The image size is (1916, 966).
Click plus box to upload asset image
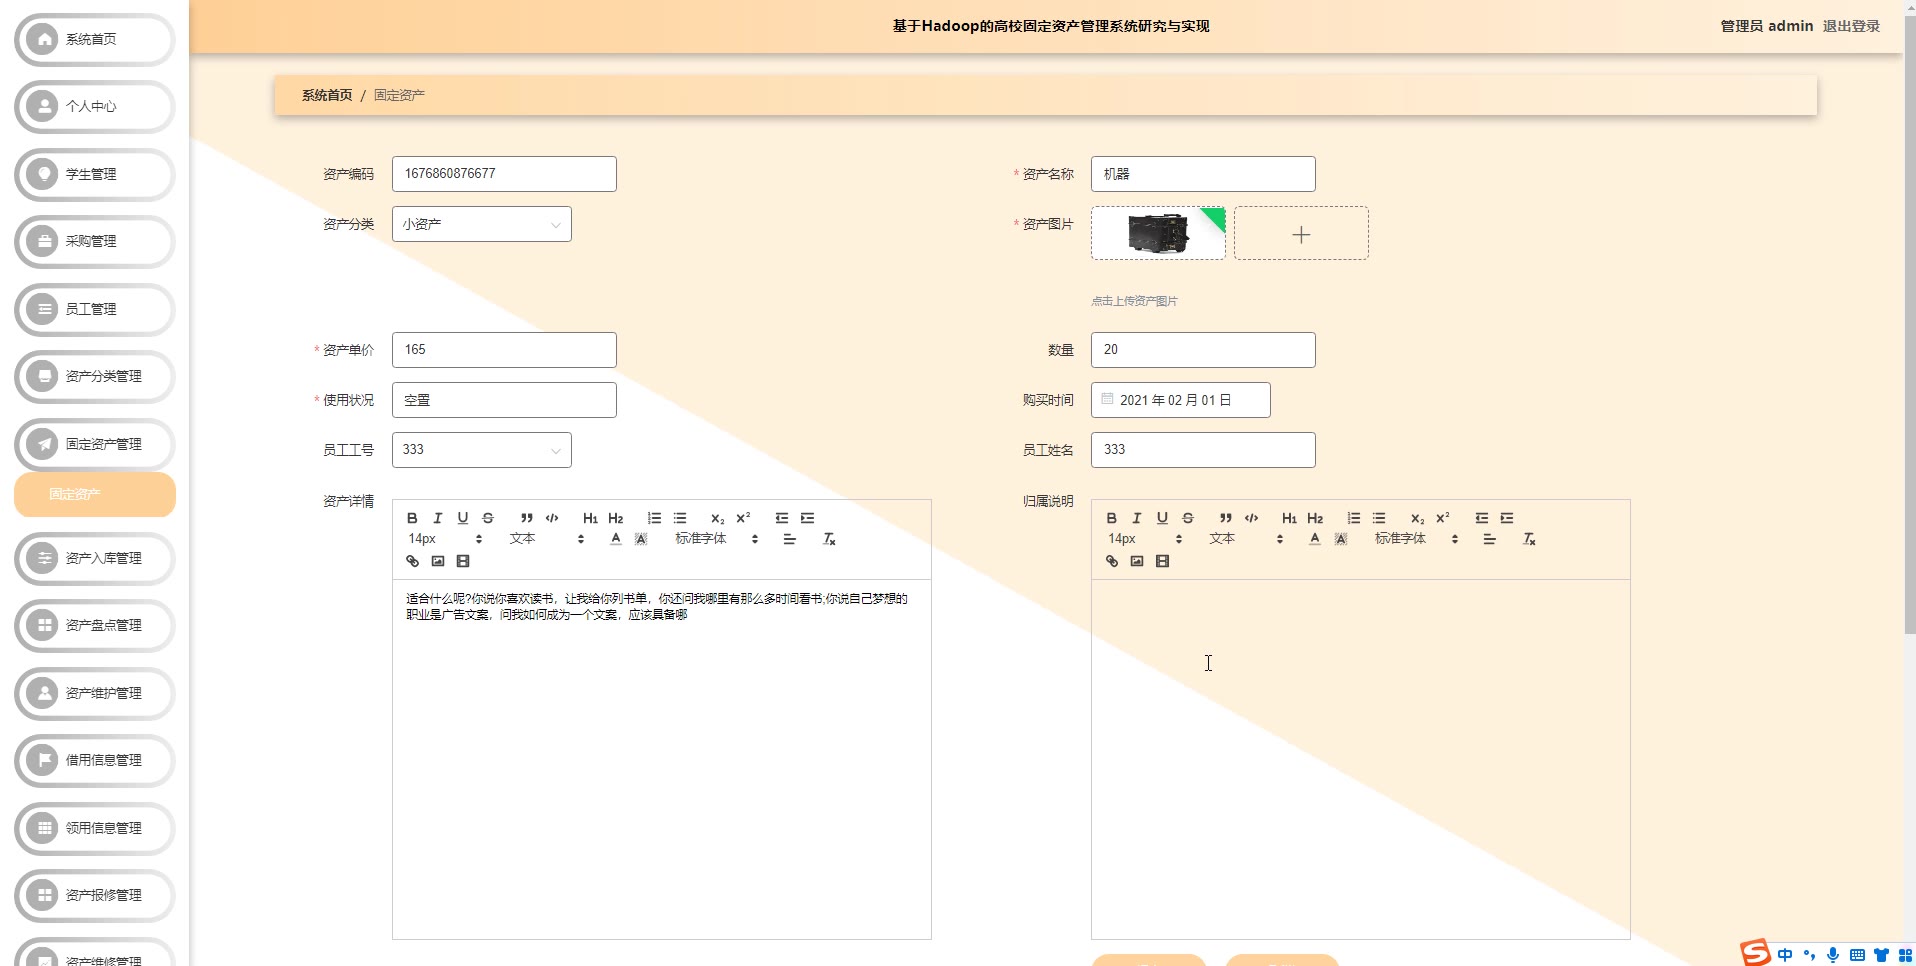click(x=1301, y=234)
